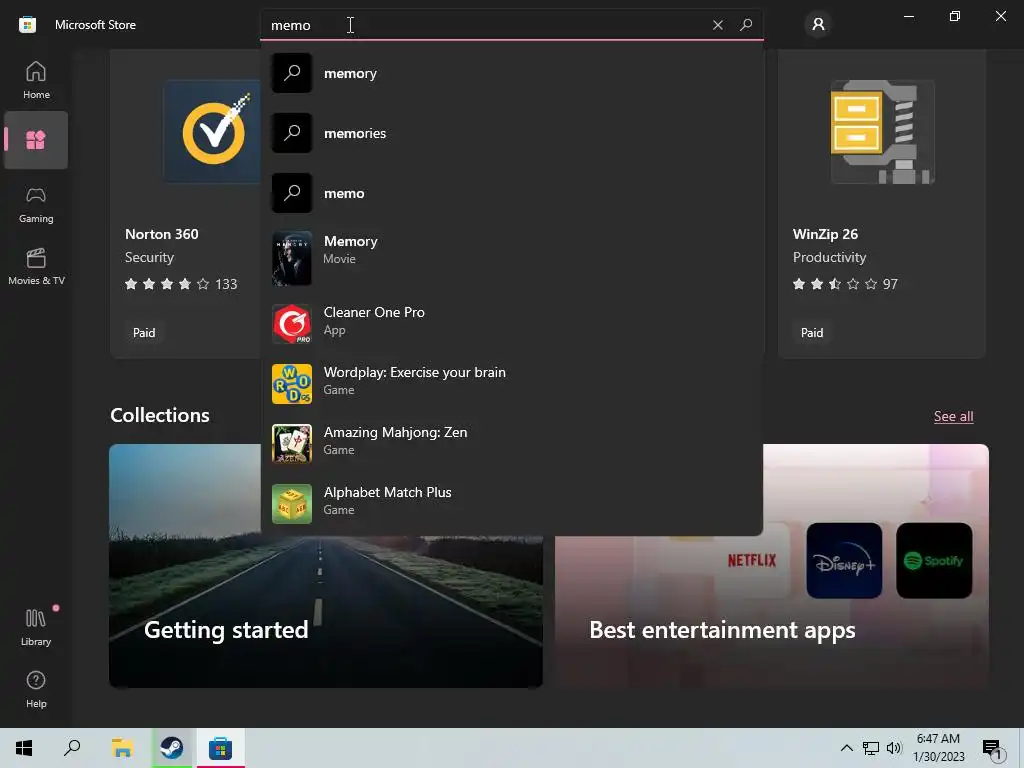Image resolution: width=1024 pixels, height=768 pixels.
Task: Click the Norton 360 checkmark logo
Action: click(213, 132)
